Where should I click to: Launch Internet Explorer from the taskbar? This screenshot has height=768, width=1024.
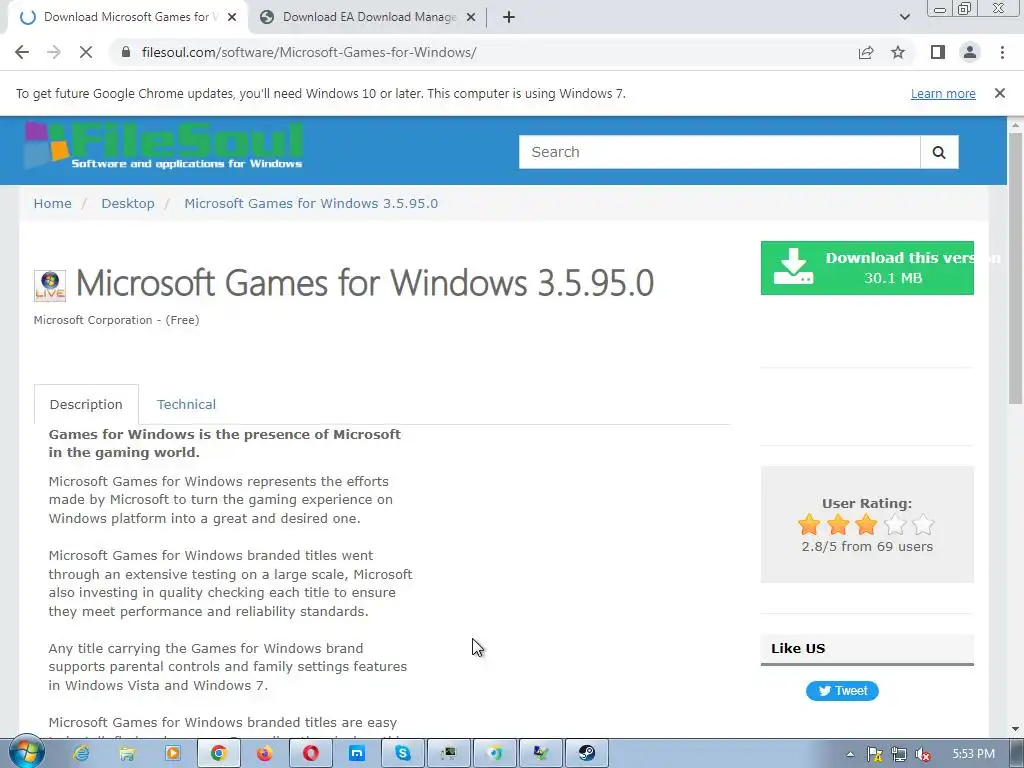[82, 754]
